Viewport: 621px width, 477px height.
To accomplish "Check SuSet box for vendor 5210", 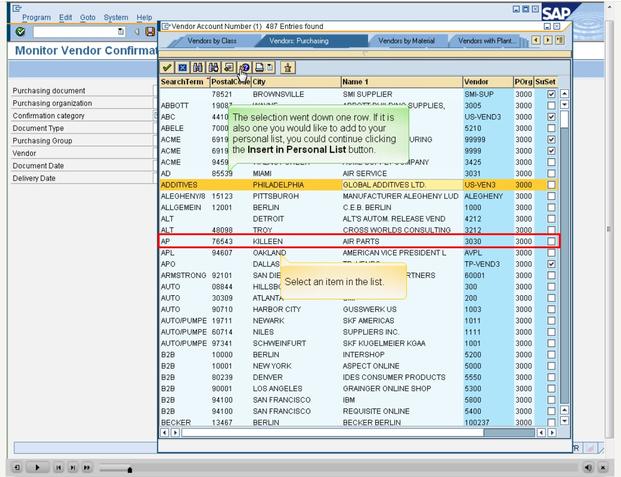I will [551, 128].
